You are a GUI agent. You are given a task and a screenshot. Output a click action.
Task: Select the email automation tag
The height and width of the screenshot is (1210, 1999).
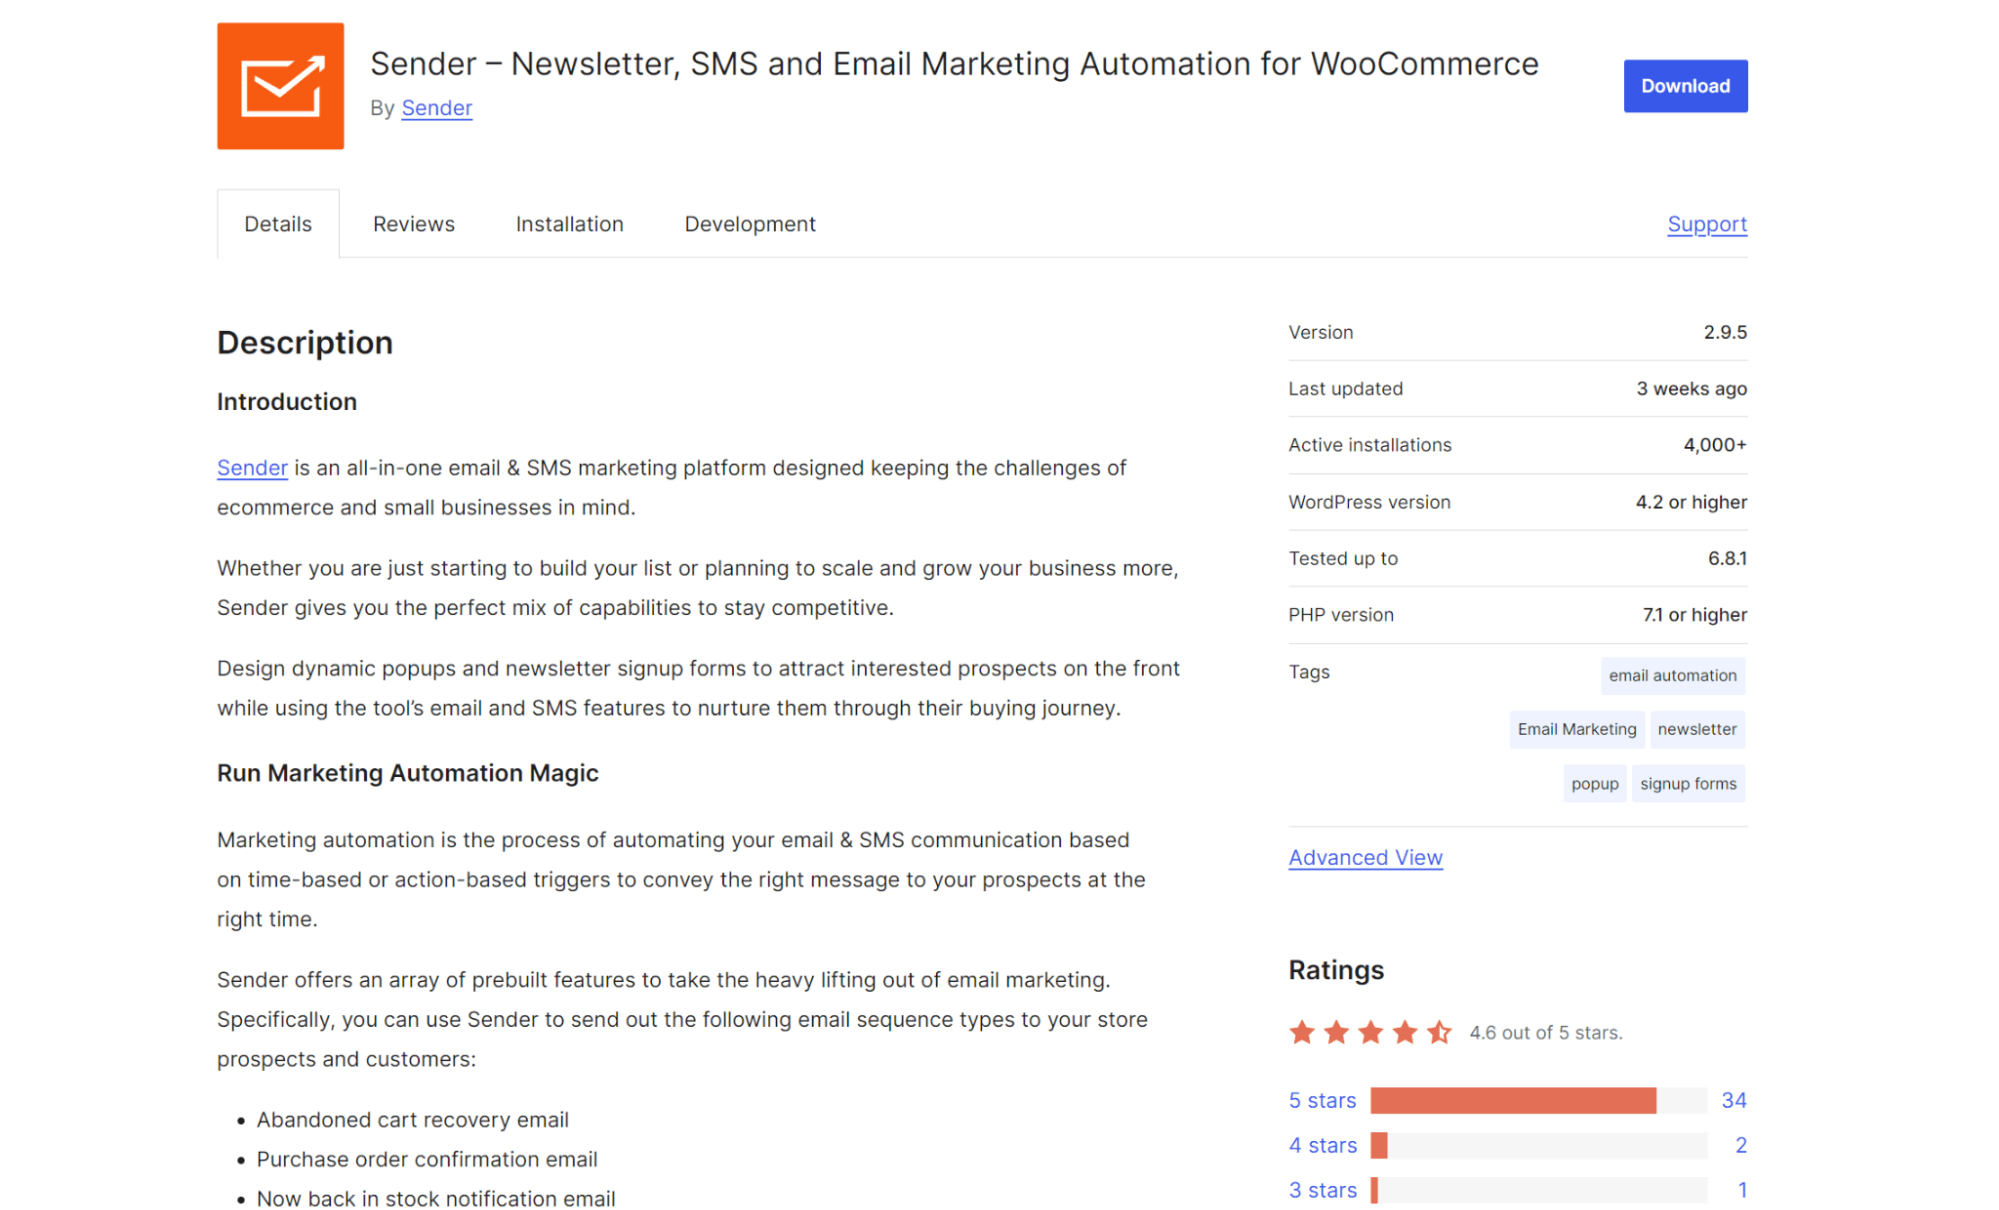(x=1672, y=675)
